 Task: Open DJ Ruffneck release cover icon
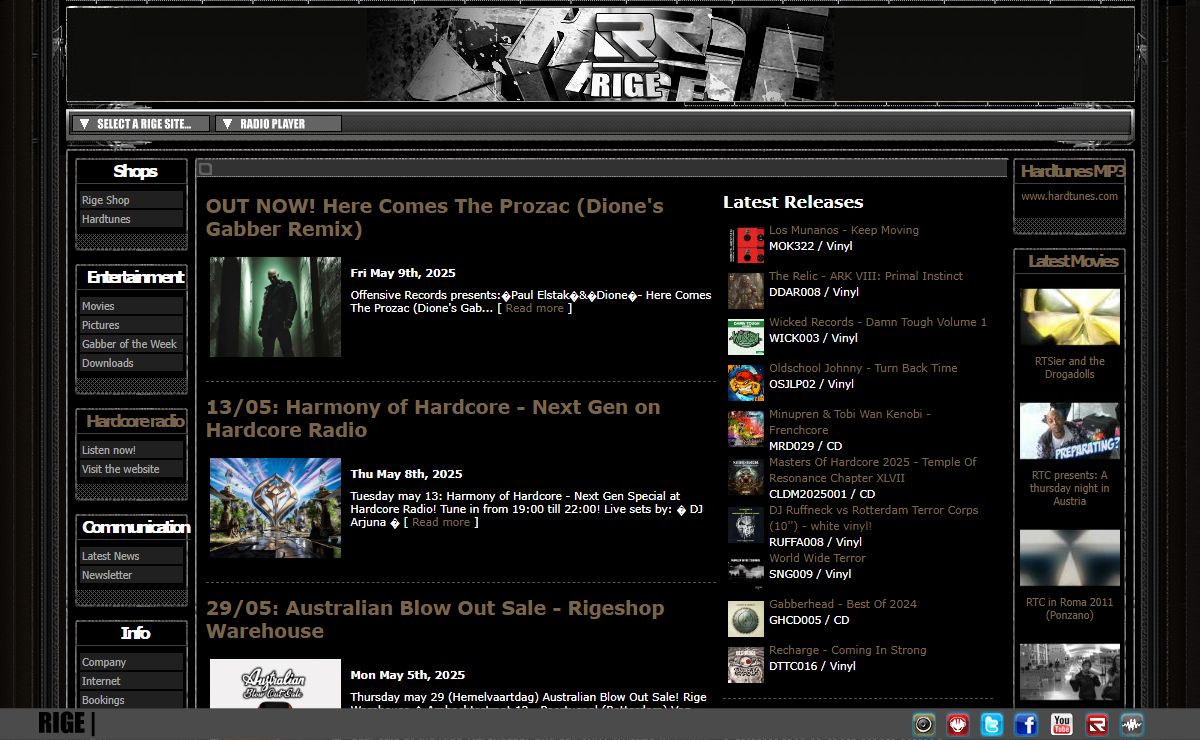point(746,525)
